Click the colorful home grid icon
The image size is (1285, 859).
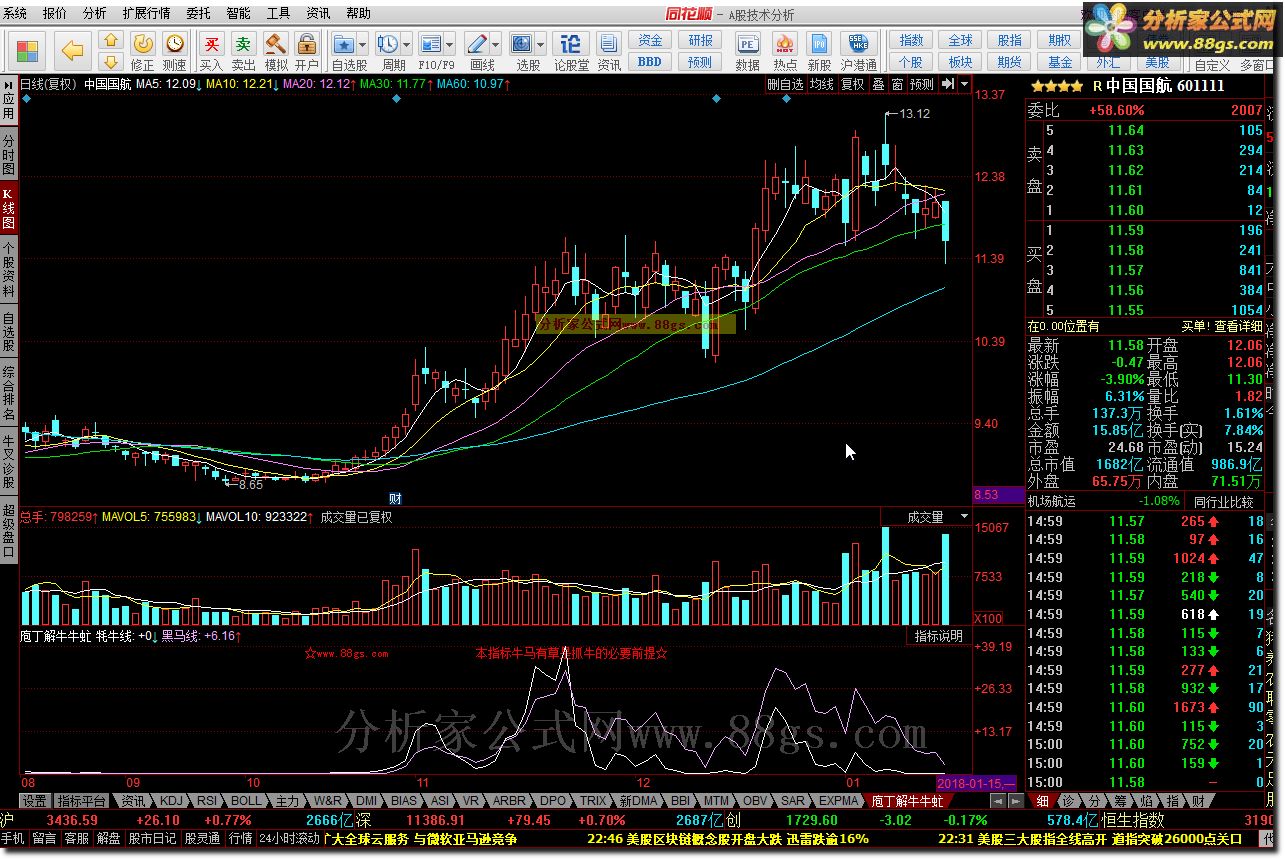coord(27,50)
